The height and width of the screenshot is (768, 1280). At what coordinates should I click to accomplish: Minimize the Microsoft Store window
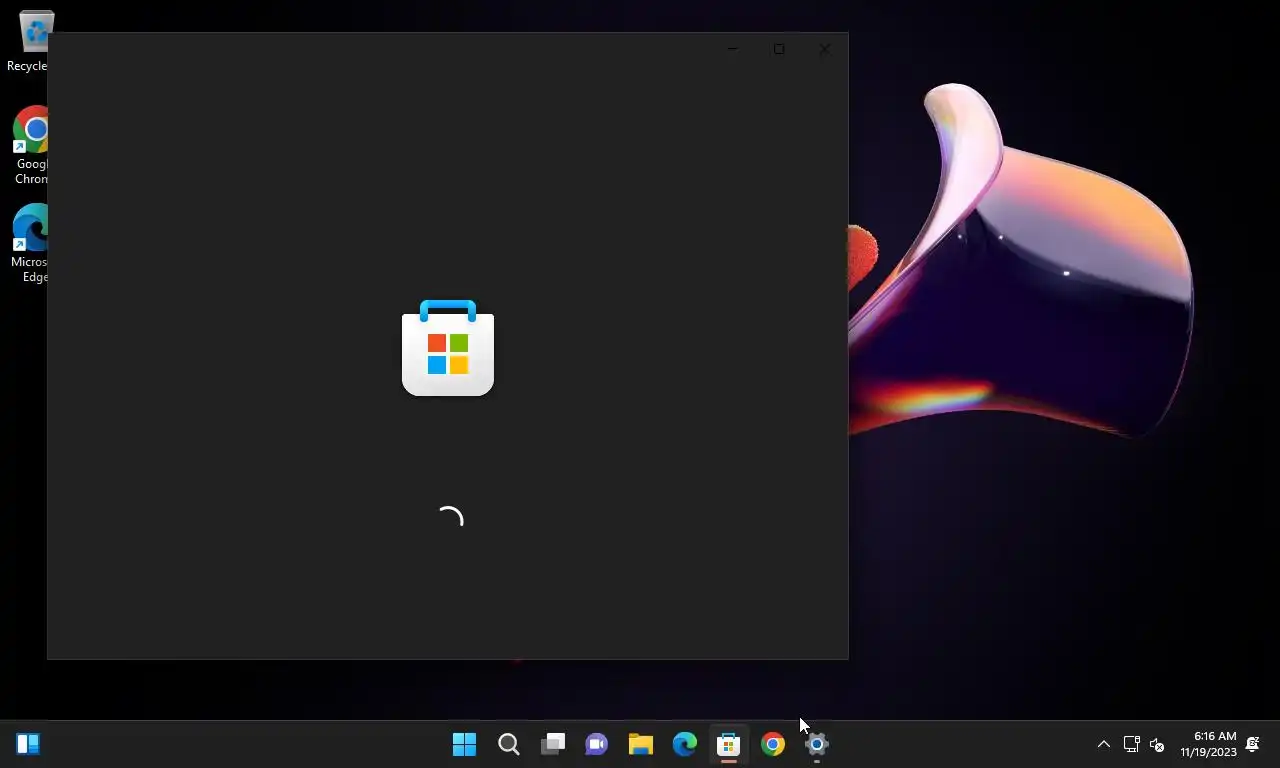(x=733, y=49)
